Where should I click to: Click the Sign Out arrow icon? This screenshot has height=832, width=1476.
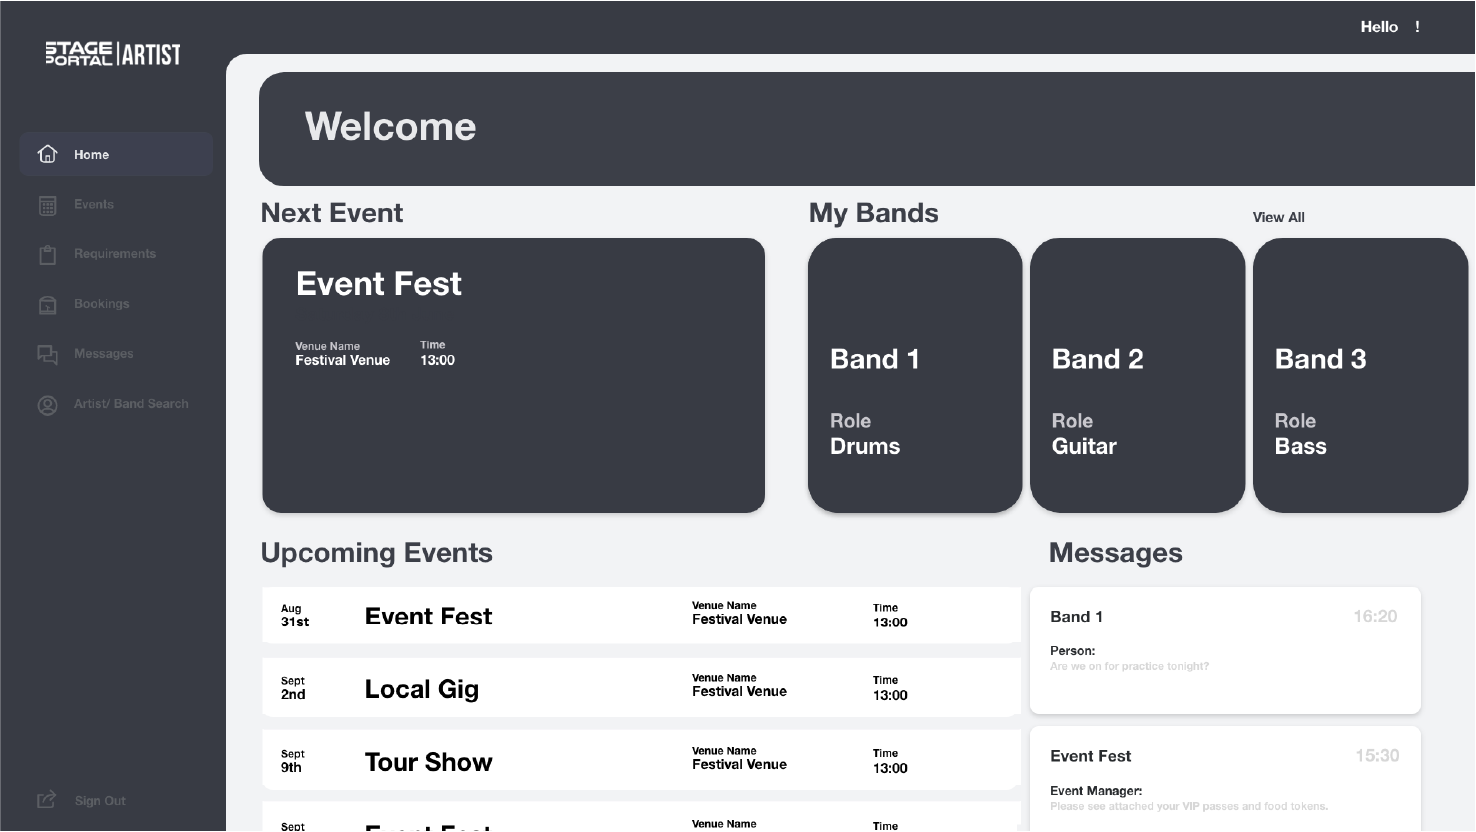click(47, 800)
